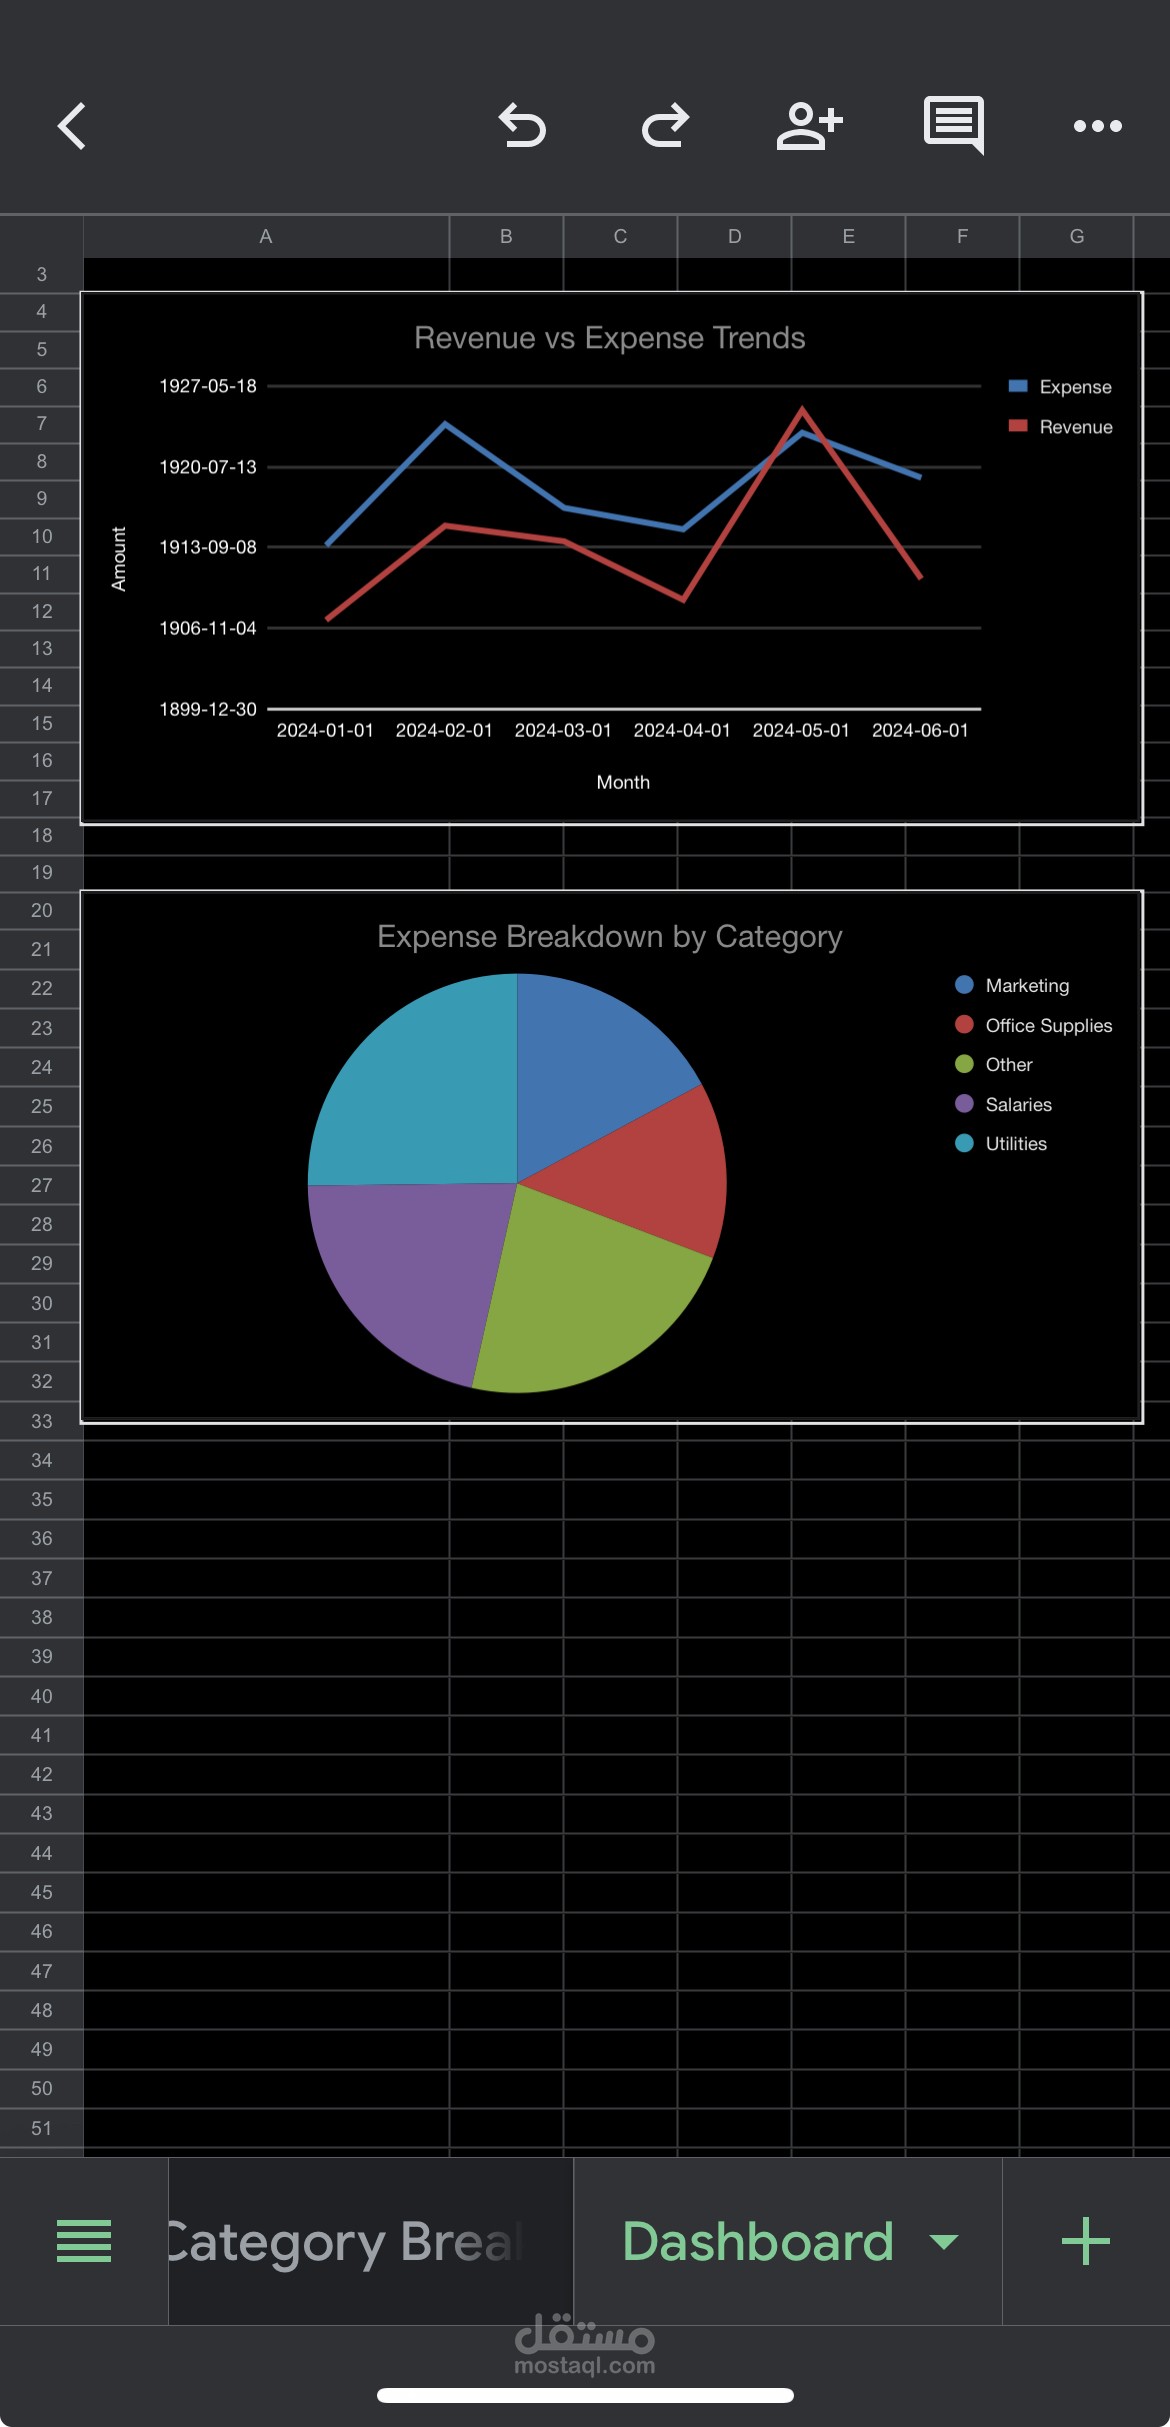
Task: Click the Revenue vs Expense Trends title
Action: click(x=609, y=338)
